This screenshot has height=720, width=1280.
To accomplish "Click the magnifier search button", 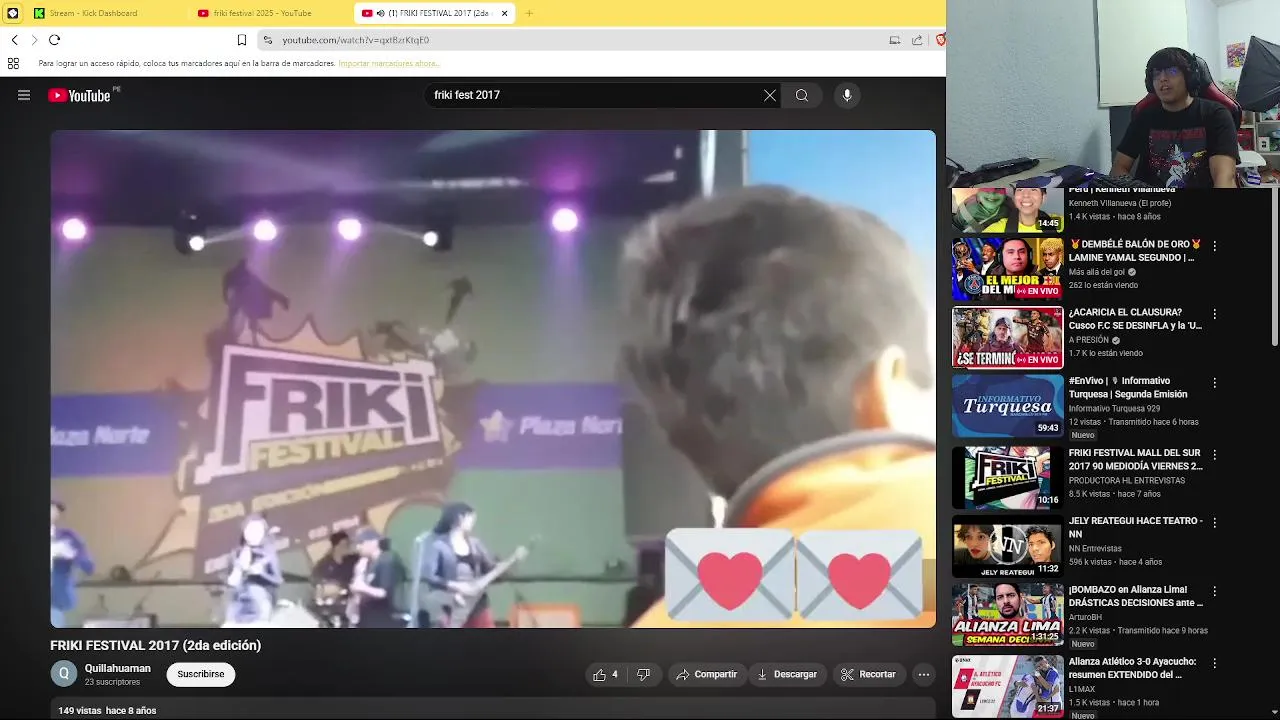I will coord(802,95).
